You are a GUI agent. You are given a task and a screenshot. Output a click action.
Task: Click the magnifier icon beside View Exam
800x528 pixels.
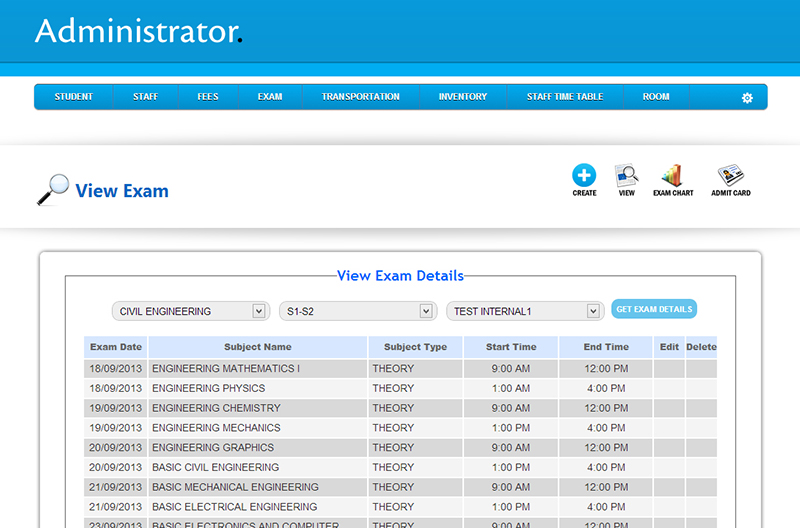[x=52, y=190]
